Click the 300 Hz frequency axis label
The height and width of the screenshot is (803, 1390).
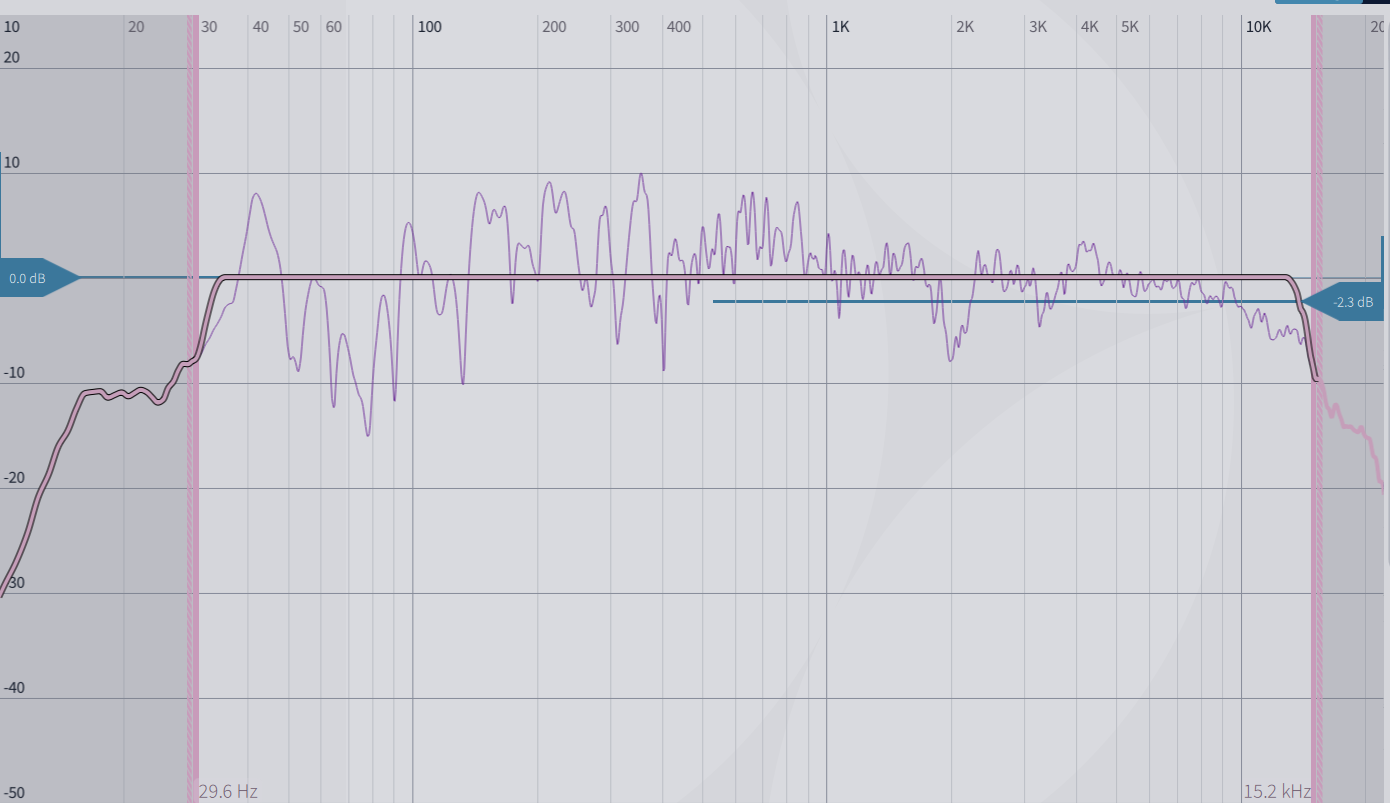pos(627,27)
